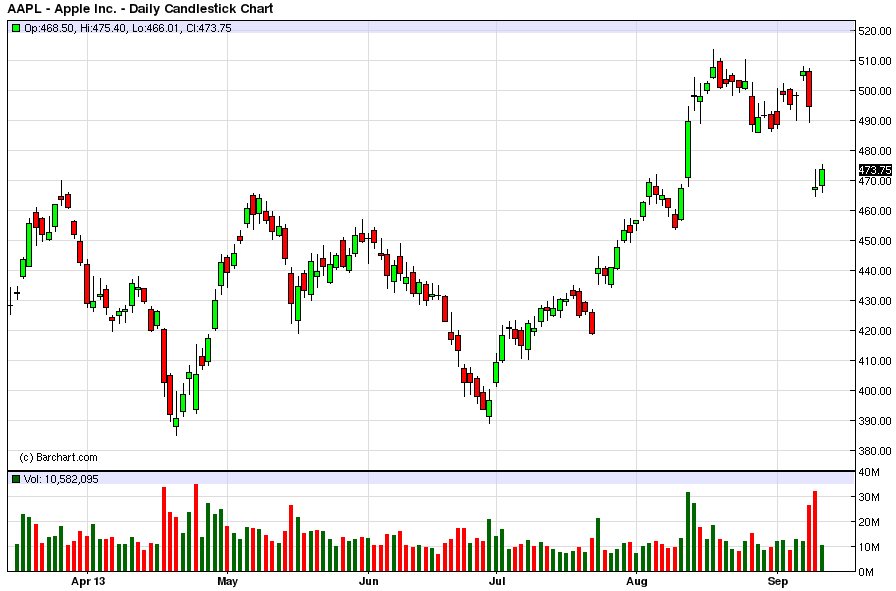Click the 450.00 price axis label
The image size is (896, 591).
tap(875, 241)
